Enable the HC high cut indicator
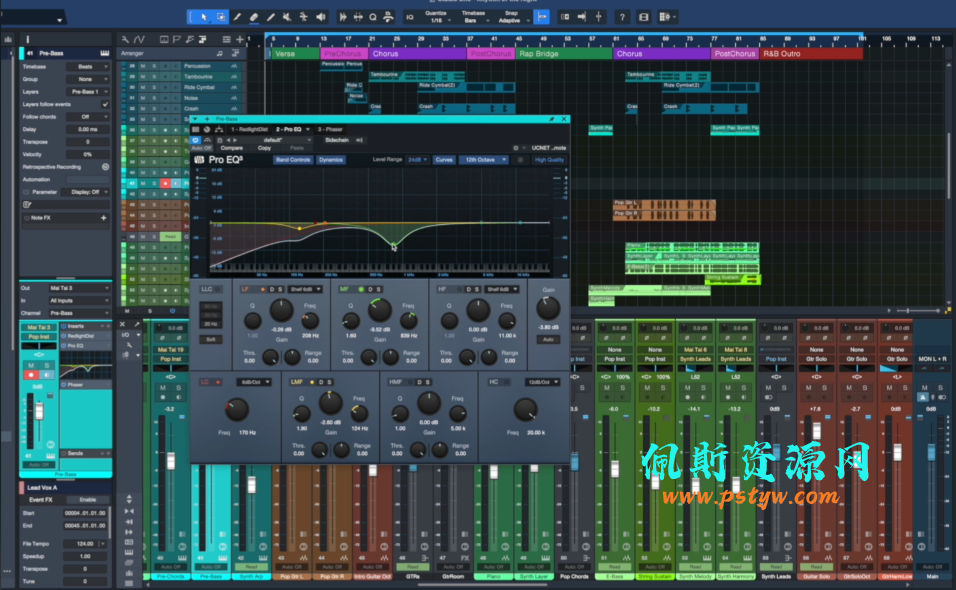Viewport: 956px width, 590px height. [506, 382]
